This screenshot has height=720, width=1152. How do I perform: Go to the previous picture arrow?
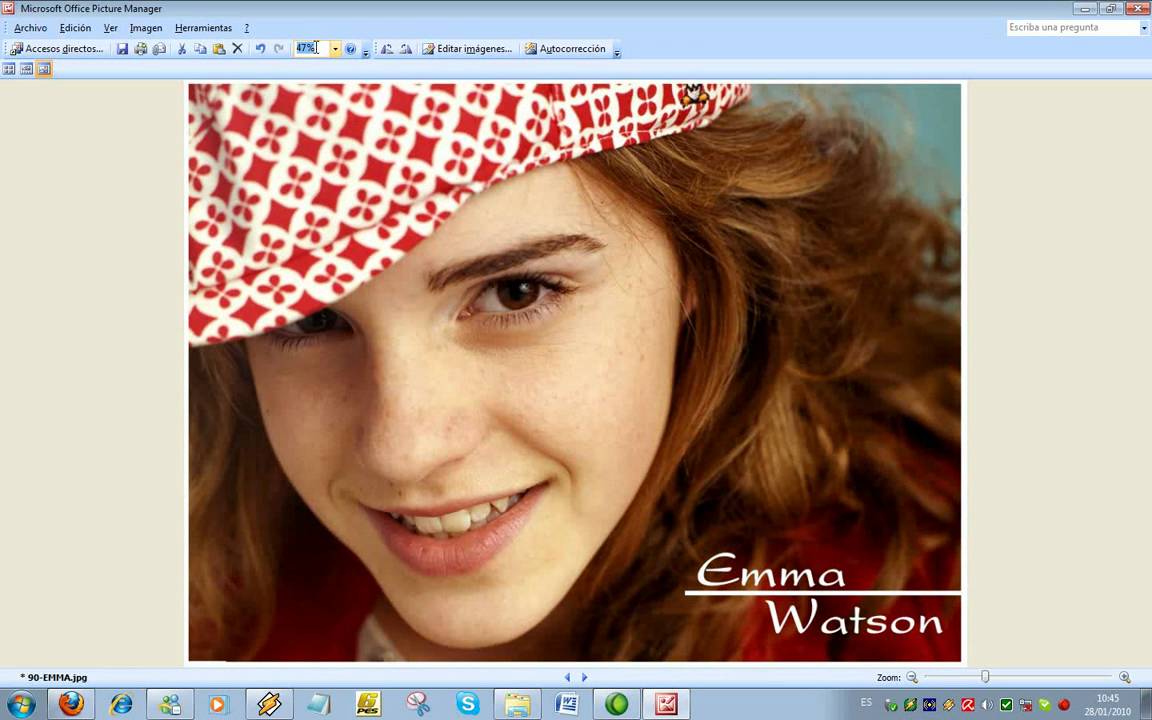coord(566,677)
